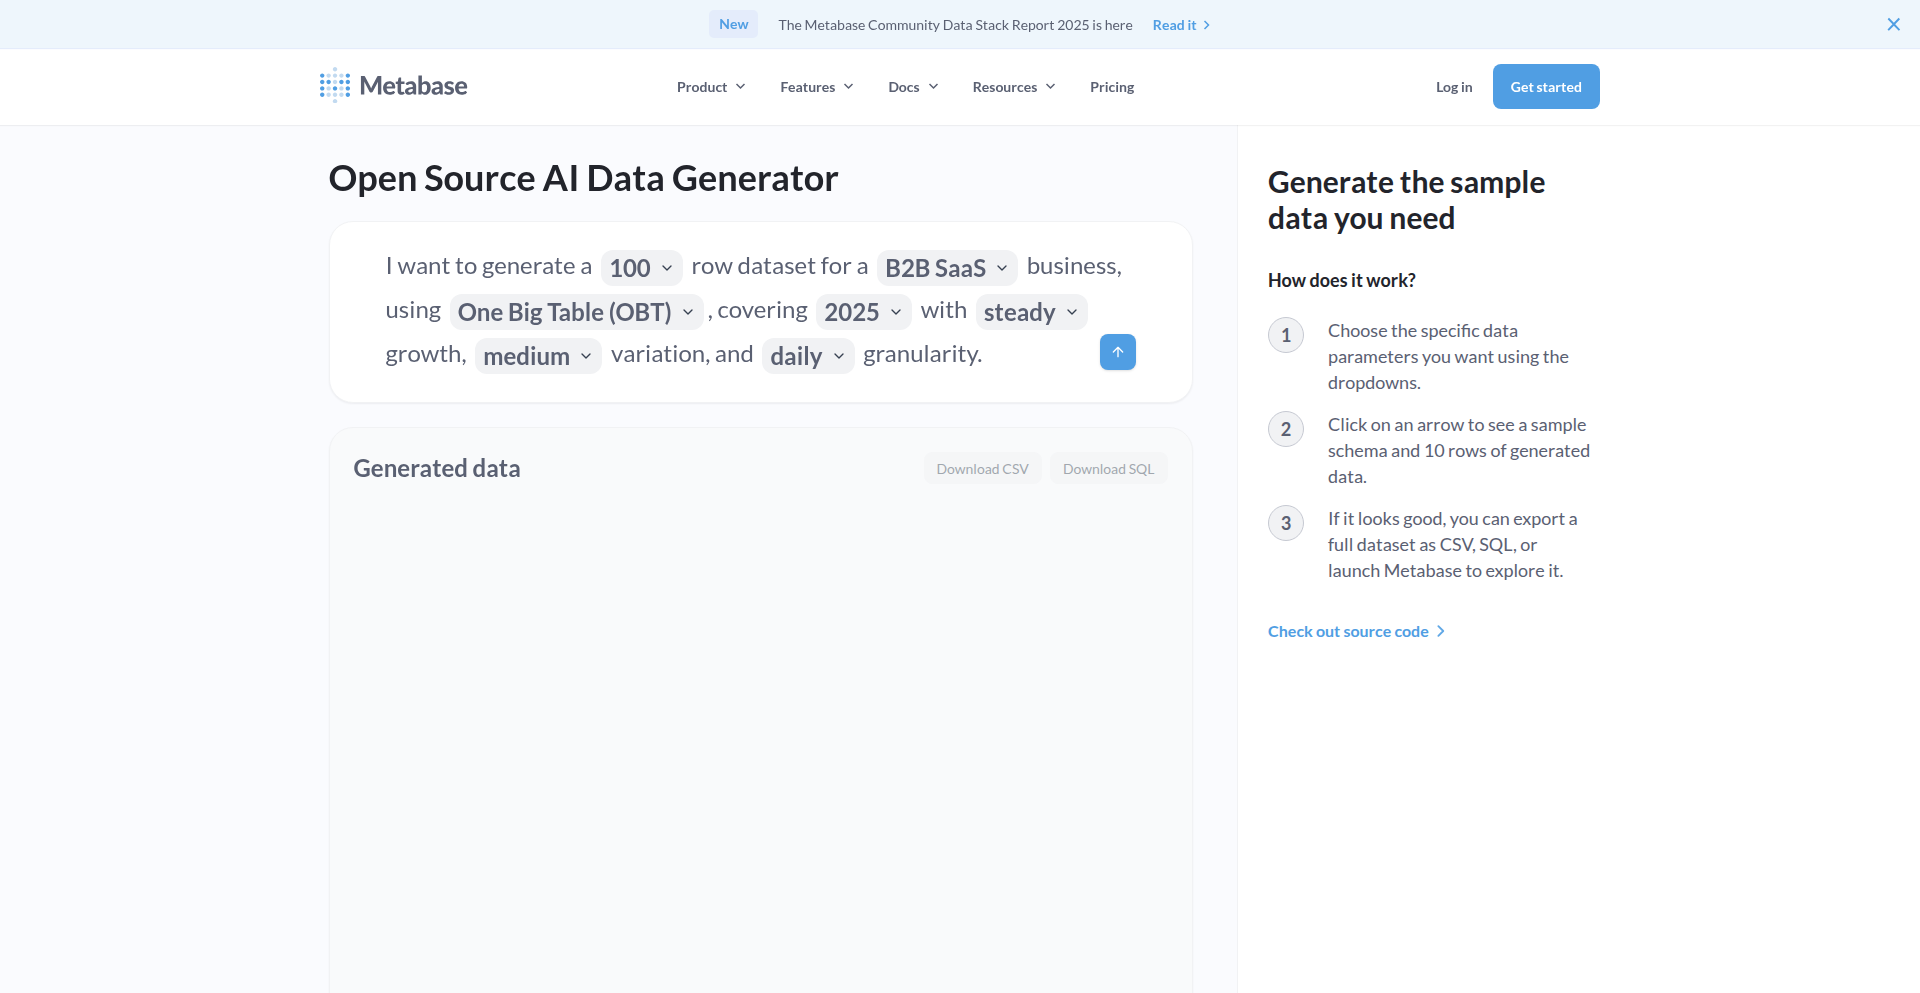Open the Resources menu
Image resolution: width=1920 pixels, height=993 pixels.
click(x=1014, y=87)
